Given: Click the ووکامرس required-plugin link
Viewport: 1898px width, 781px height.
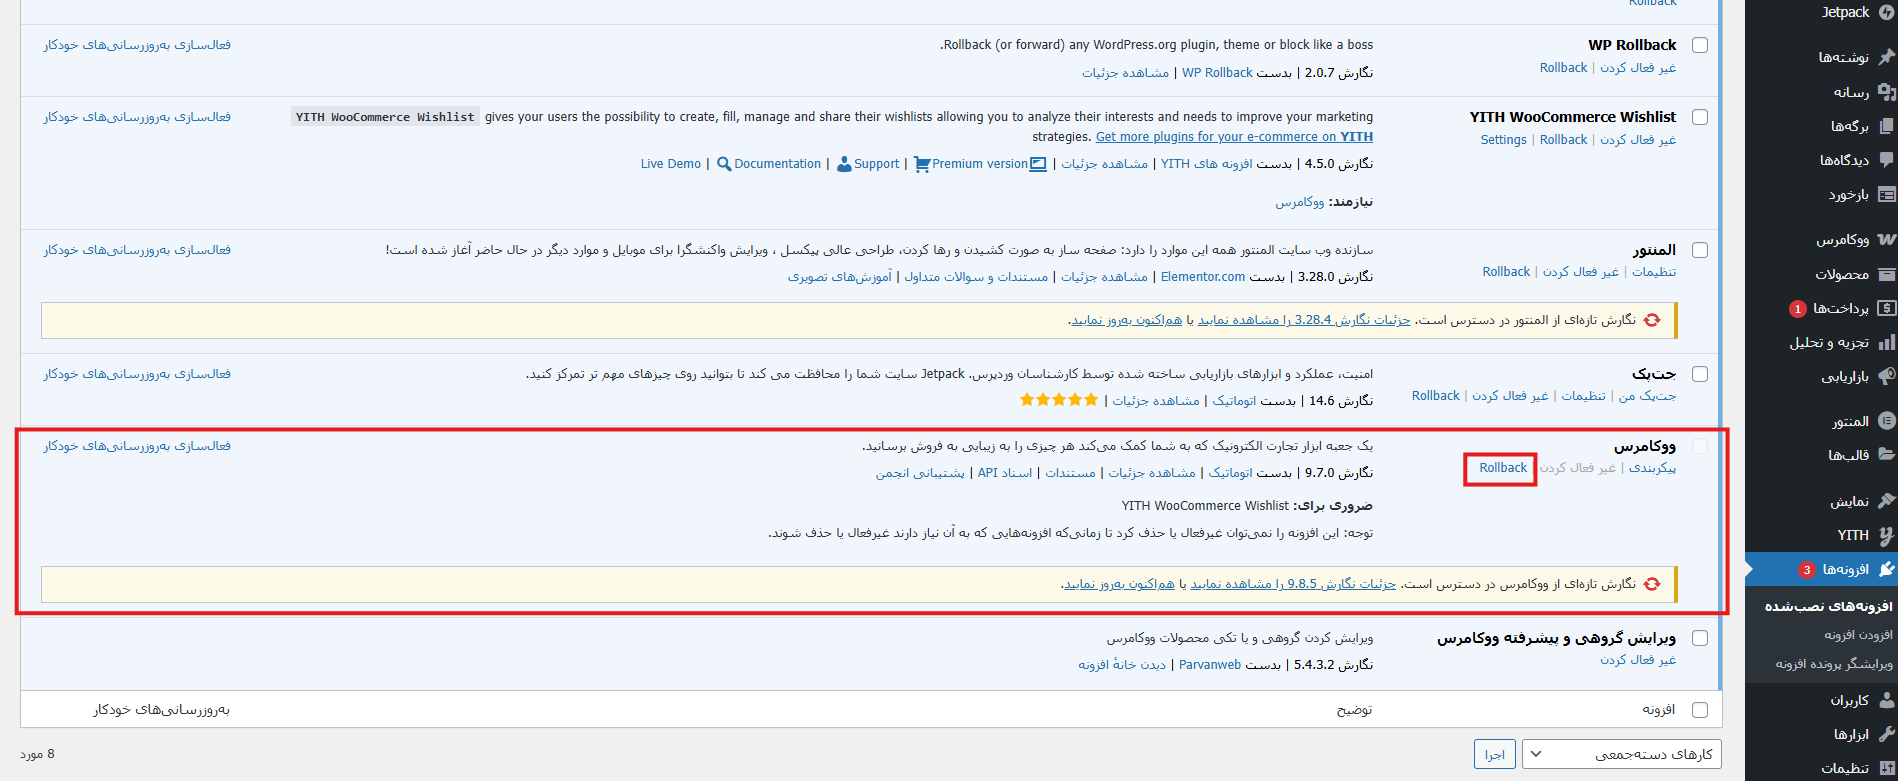Looking at the screenshot, I should point(1300,202).
